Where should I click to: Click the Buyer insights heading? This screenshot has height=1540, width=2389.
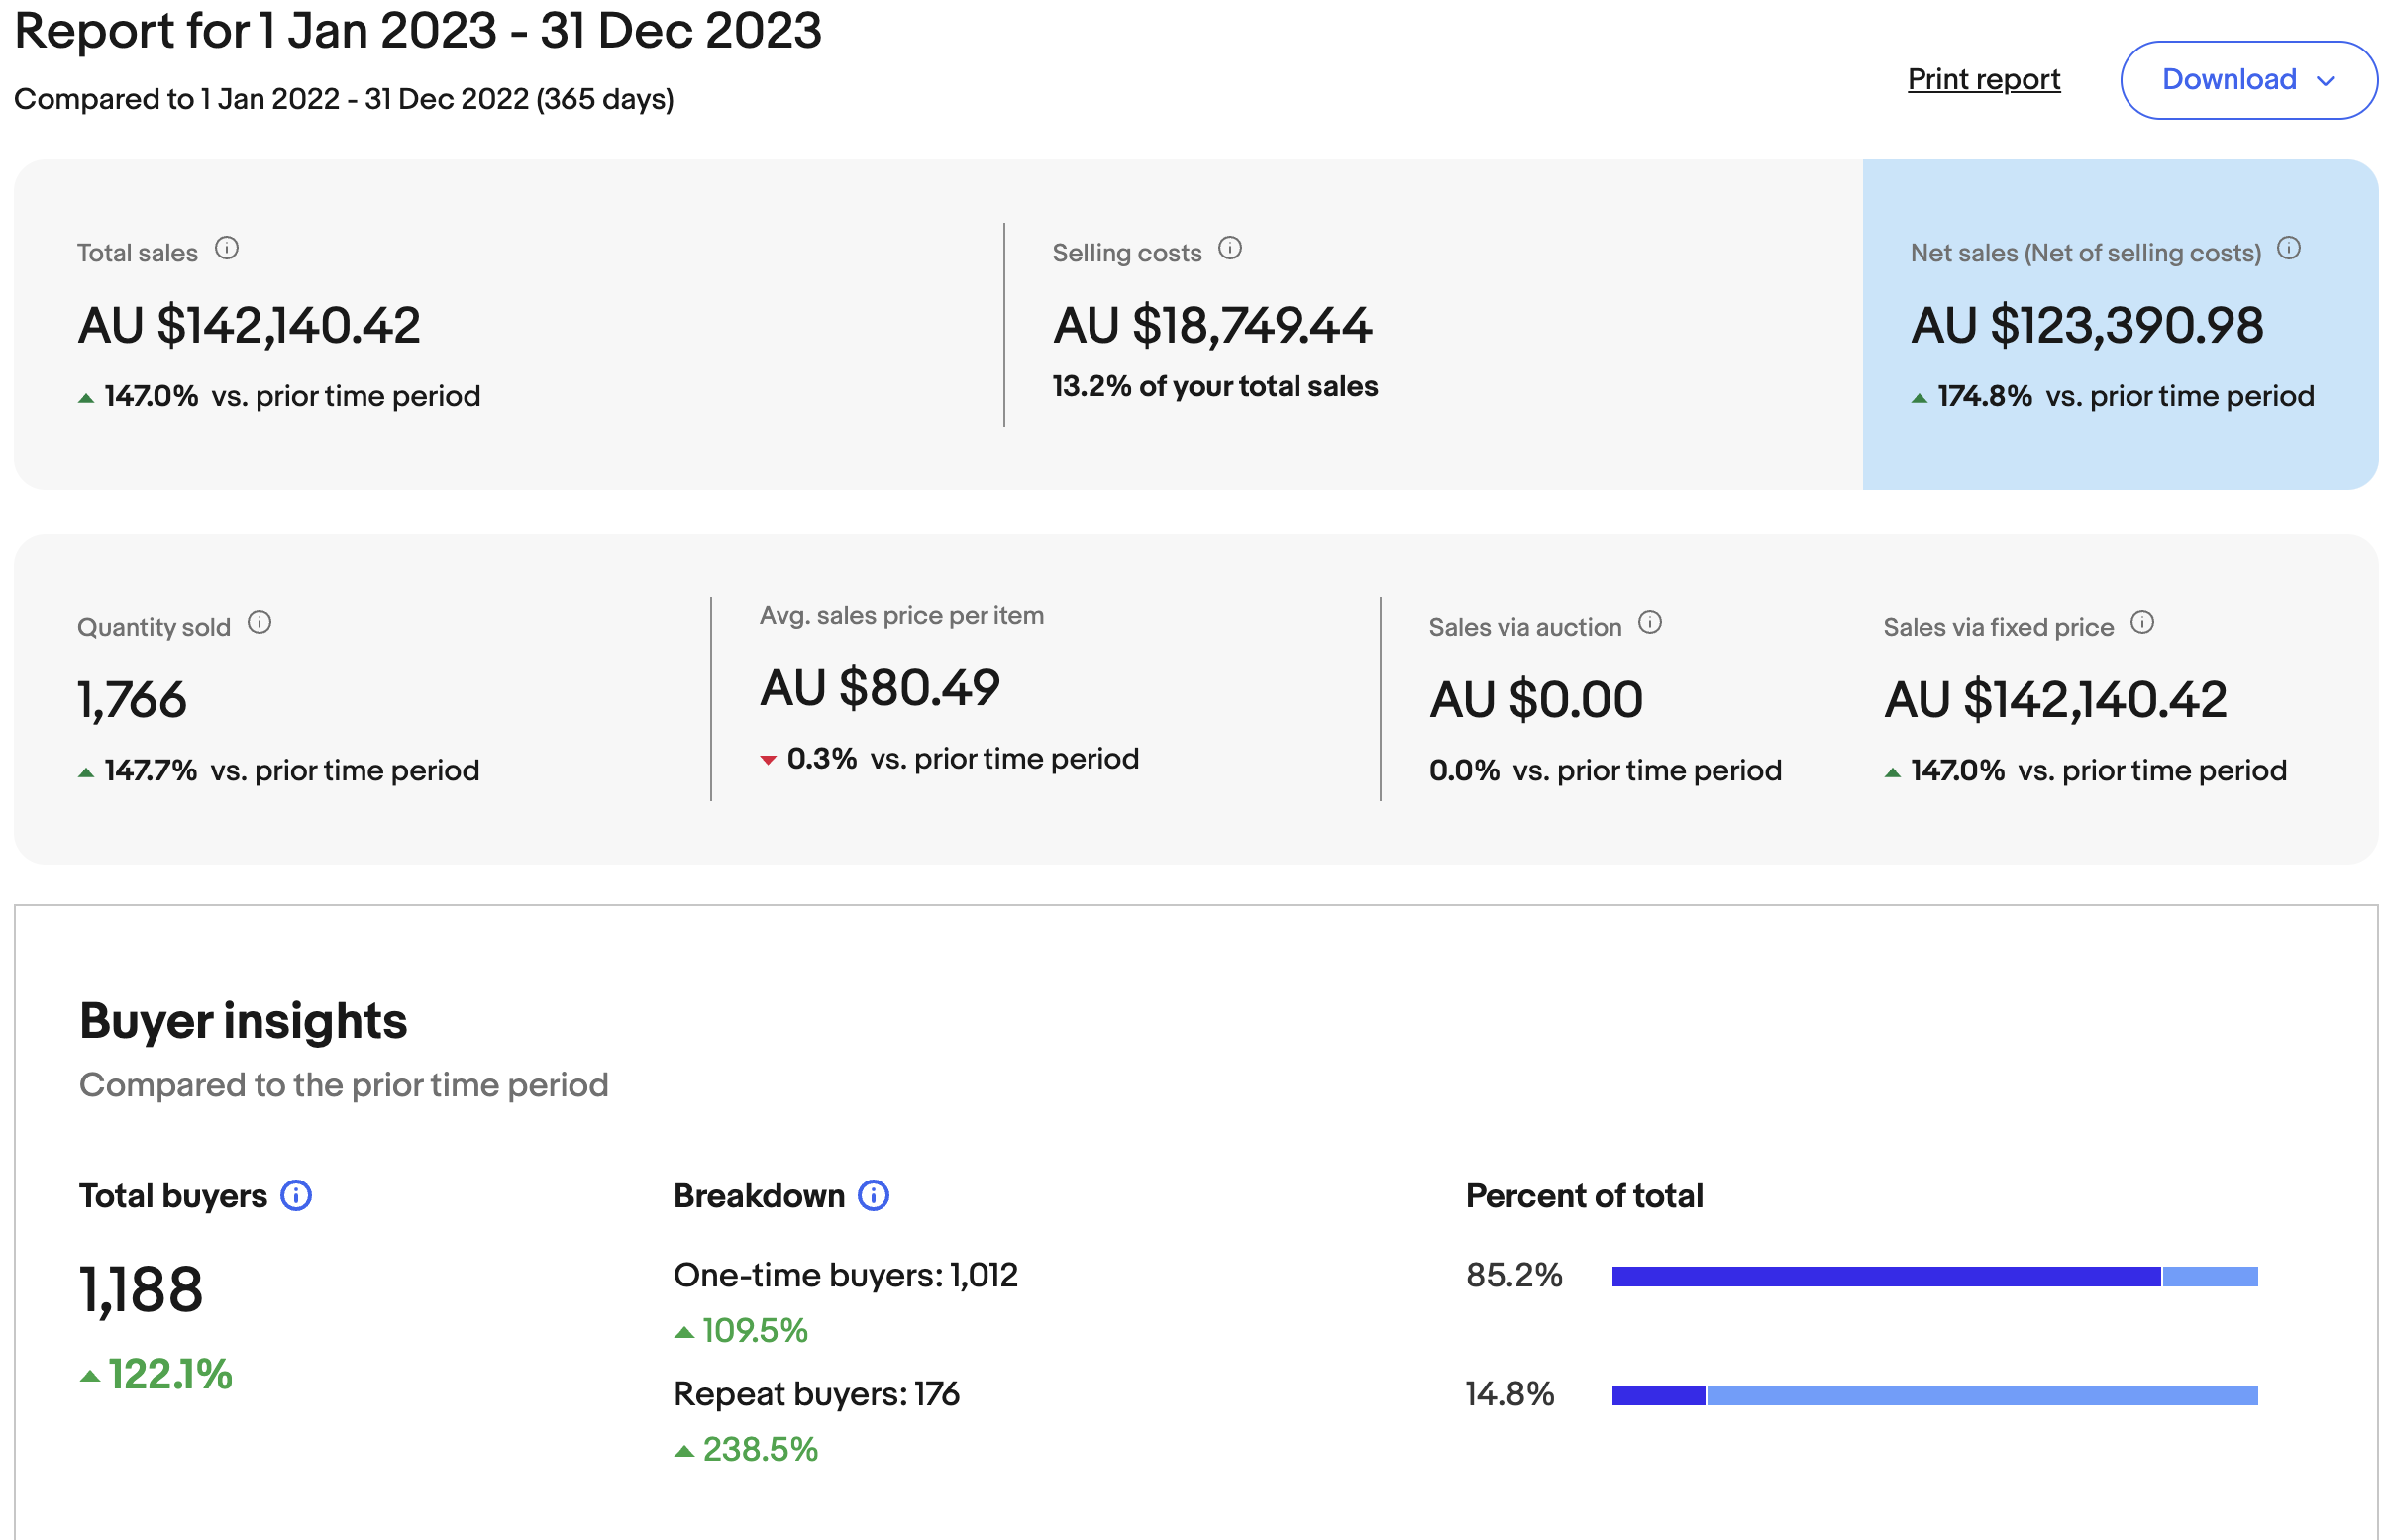tap(243, 1021)
